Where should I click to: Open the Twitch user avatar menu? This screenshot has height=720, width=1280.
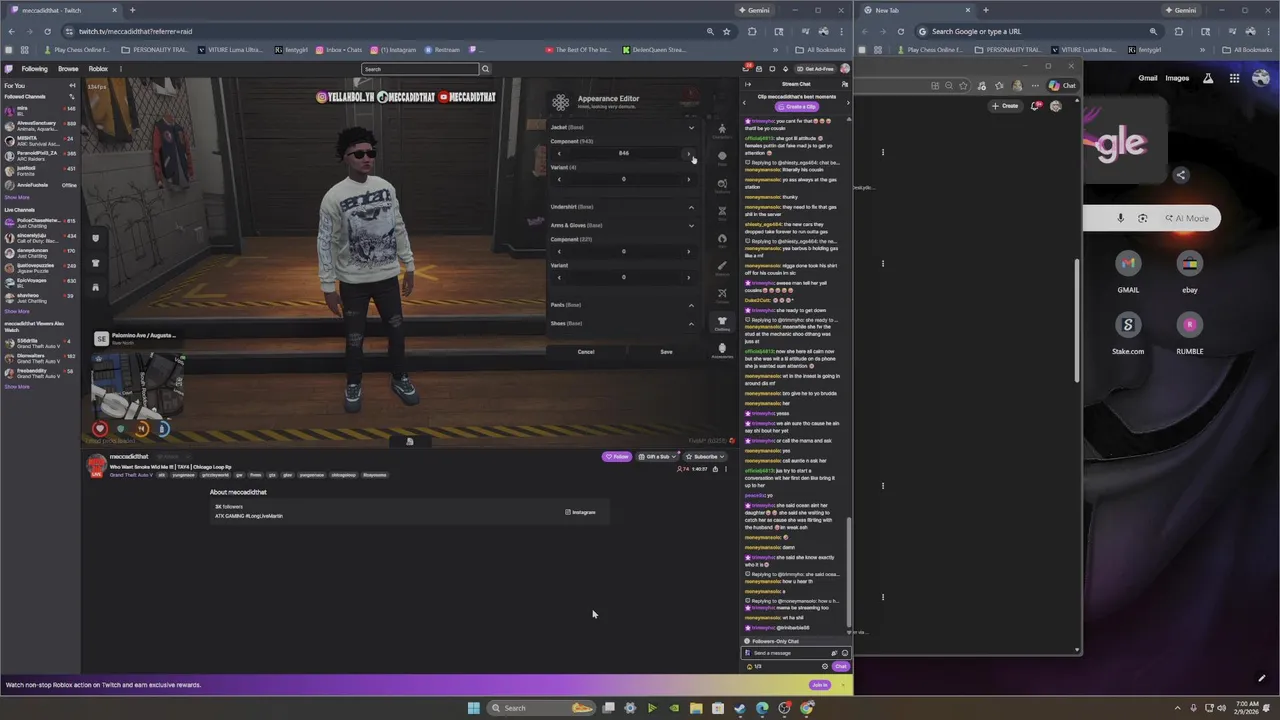point(845,69)
